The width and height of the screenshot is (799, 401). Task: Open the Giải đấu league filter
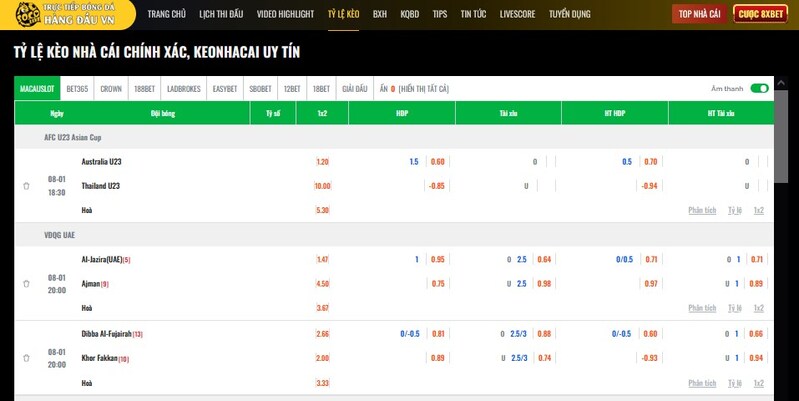coord(354,88)
